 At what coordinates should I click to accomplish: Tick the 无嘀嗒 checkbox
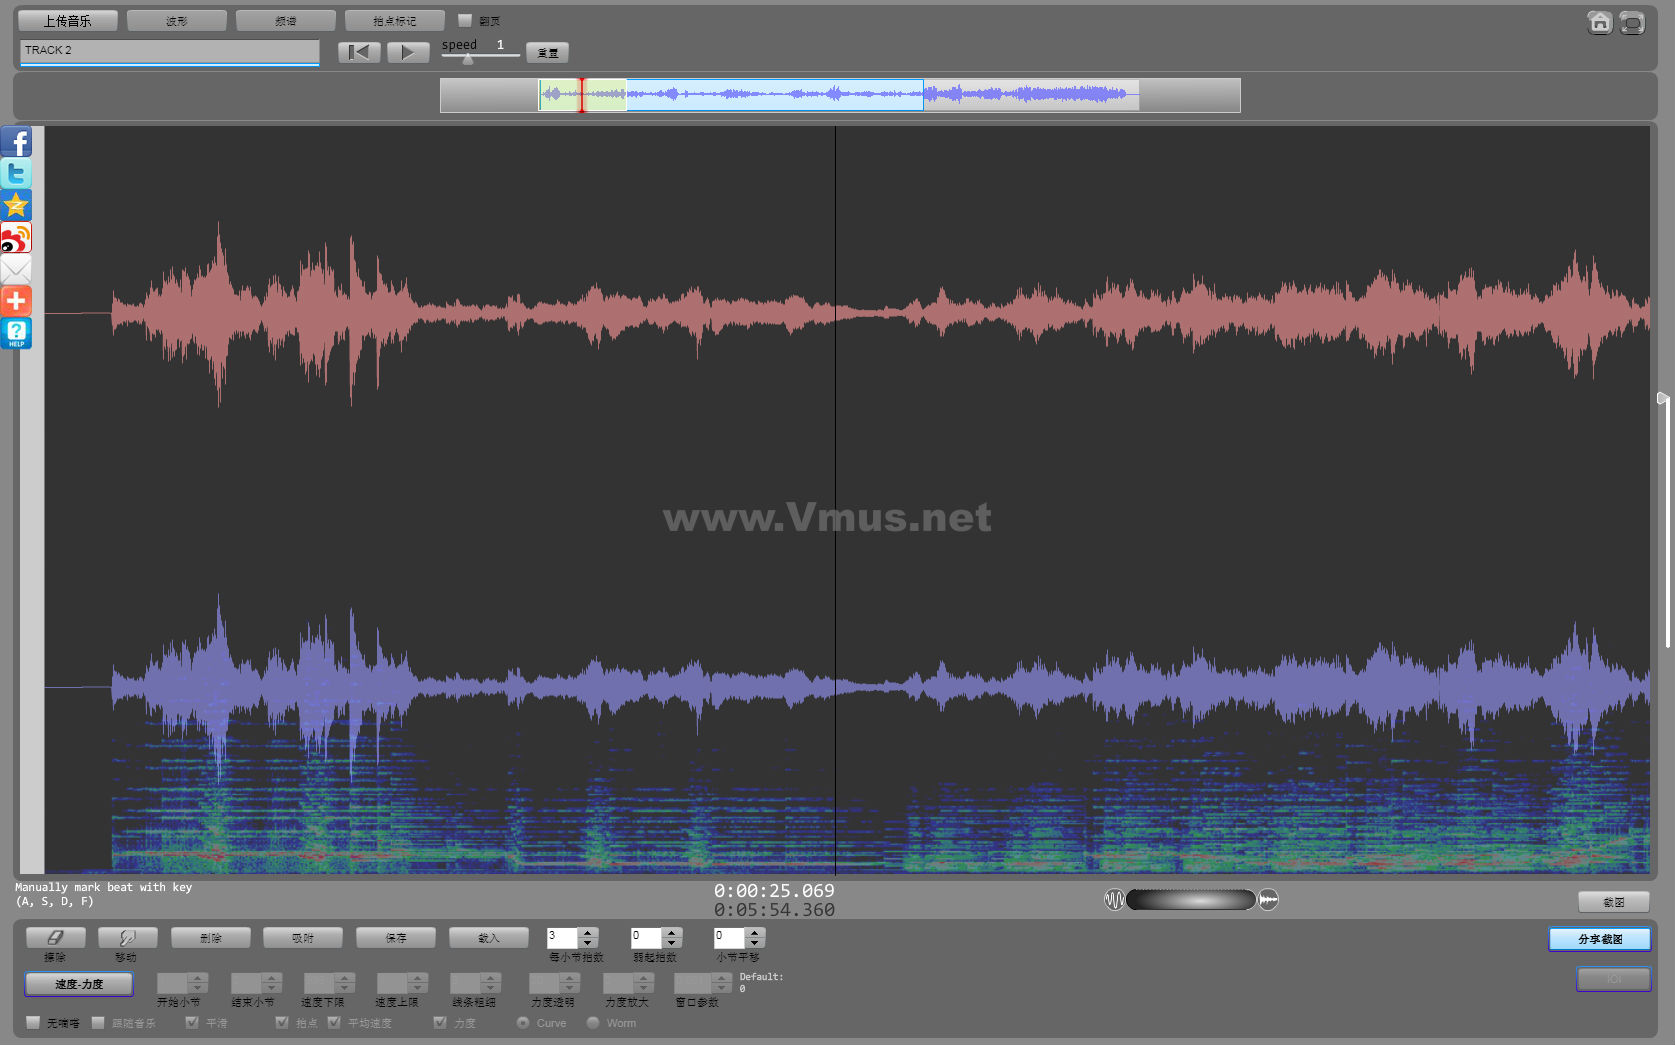coord(34,1023)
